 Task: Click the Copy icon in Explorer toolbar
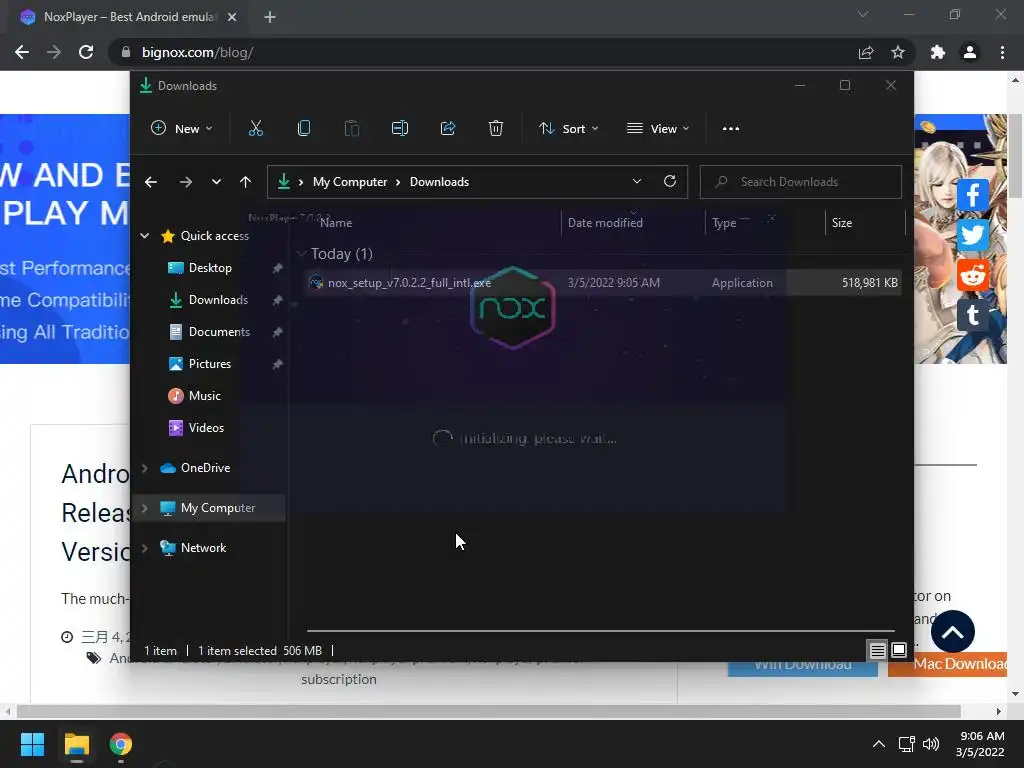[304, 129]
